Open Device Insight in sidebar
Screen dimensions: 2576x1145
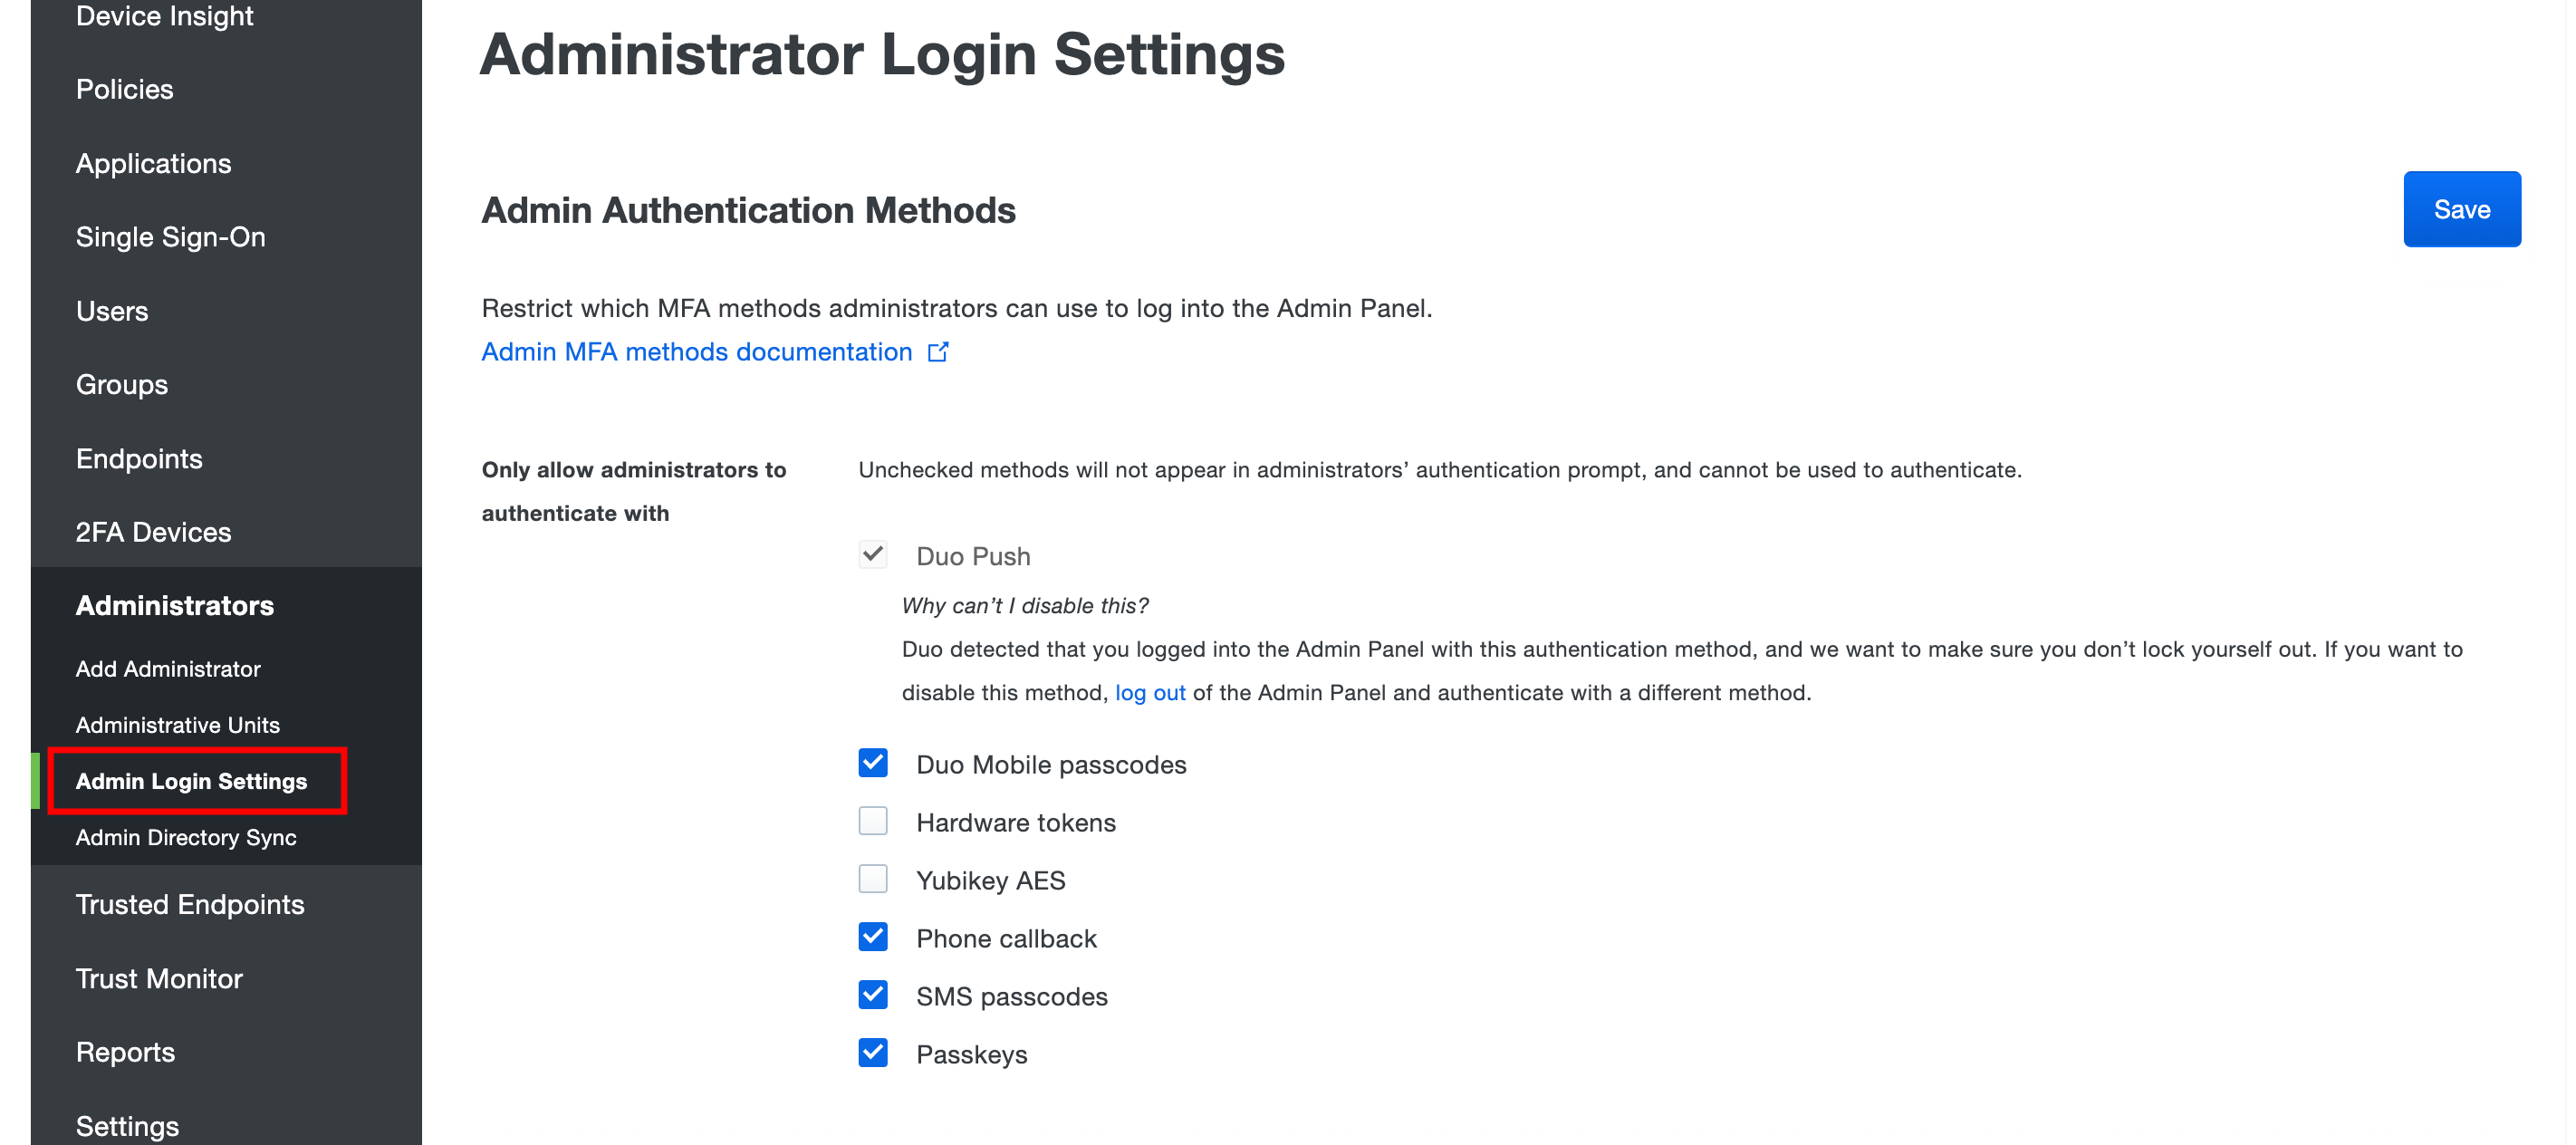click(165, 16)
